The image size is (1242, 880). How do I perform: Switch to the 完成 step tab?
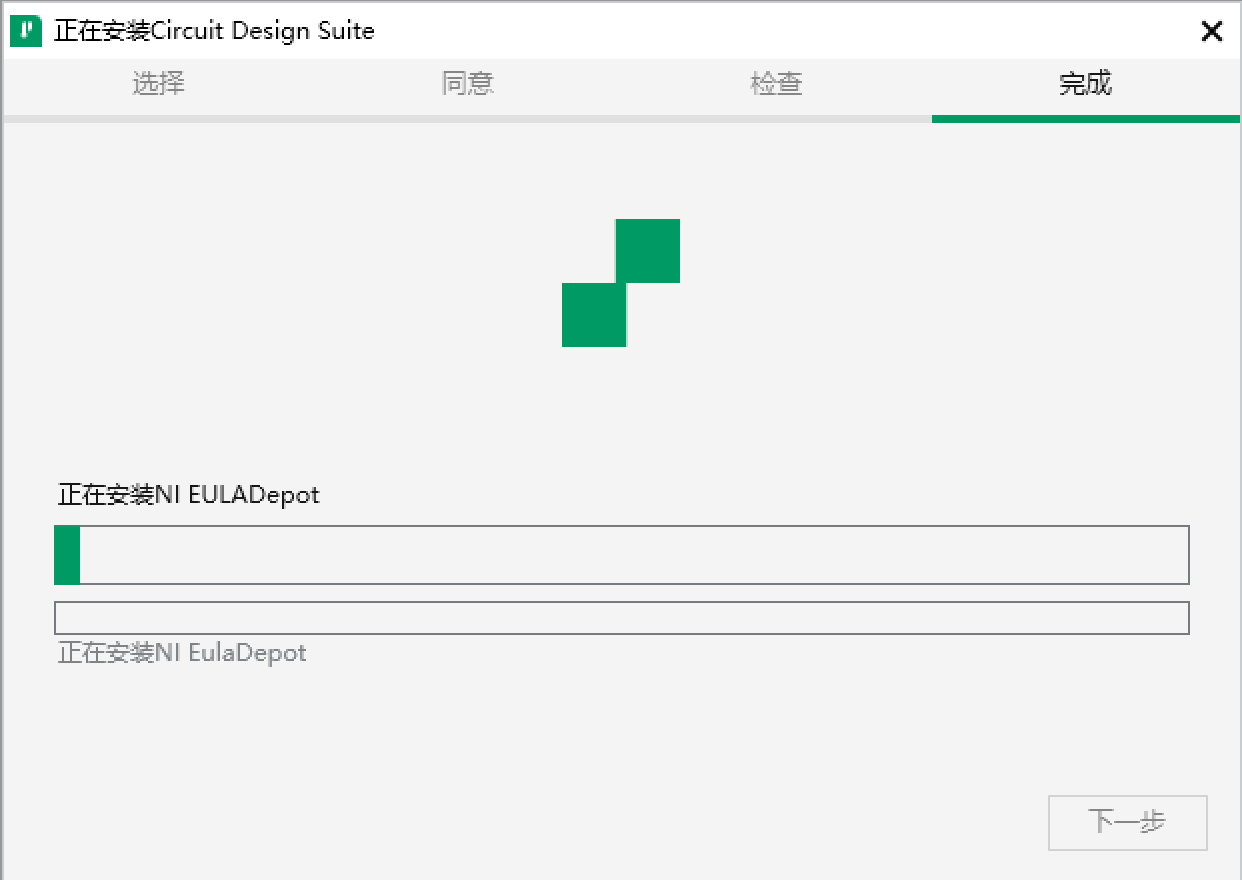(1085, 85)
